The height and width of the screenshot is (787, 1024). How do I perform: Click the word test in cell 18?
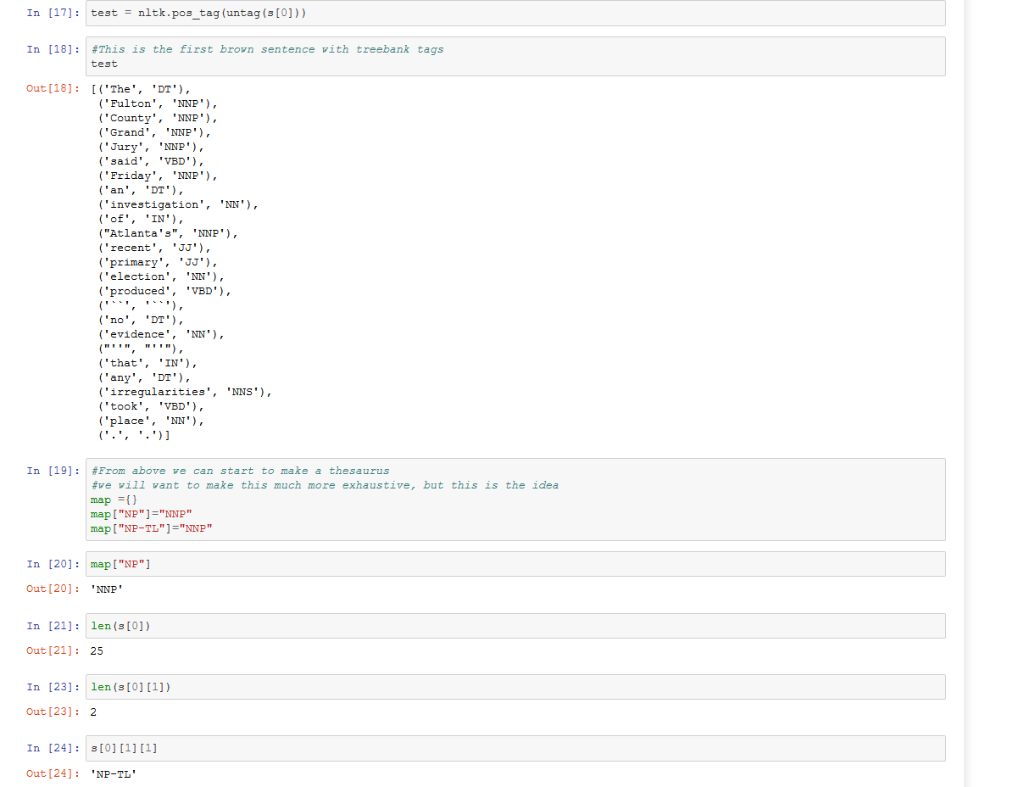(x=102, y=63)
